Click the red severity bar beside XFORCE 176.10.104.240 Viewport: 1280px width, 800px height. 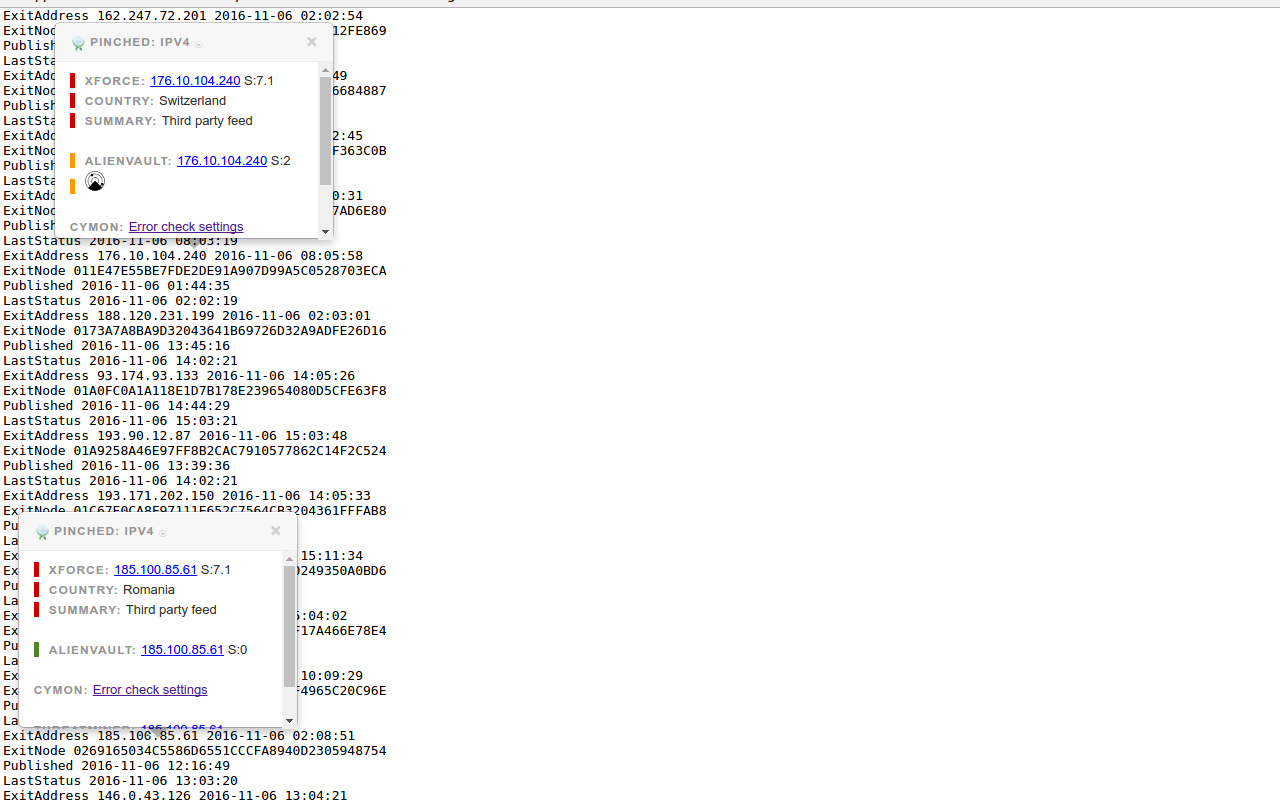[73, 81]
